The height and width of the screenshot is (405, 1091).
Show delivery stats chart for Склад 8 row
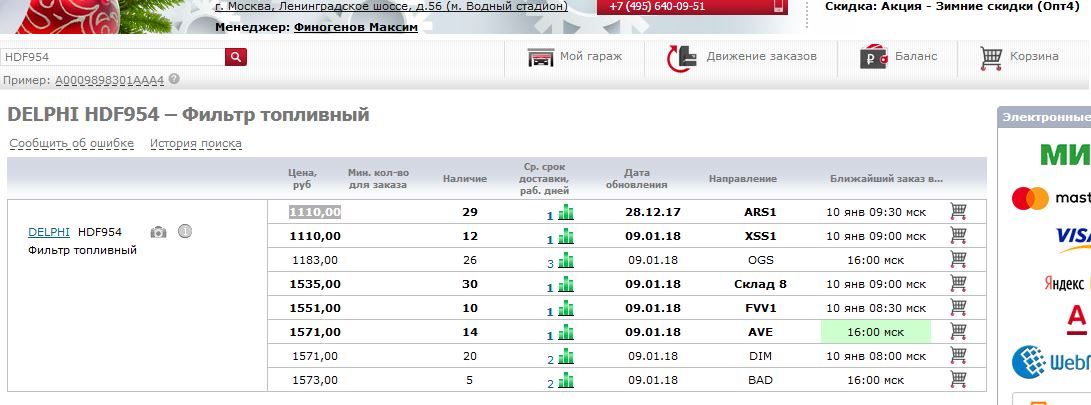(x=566, y=285)
